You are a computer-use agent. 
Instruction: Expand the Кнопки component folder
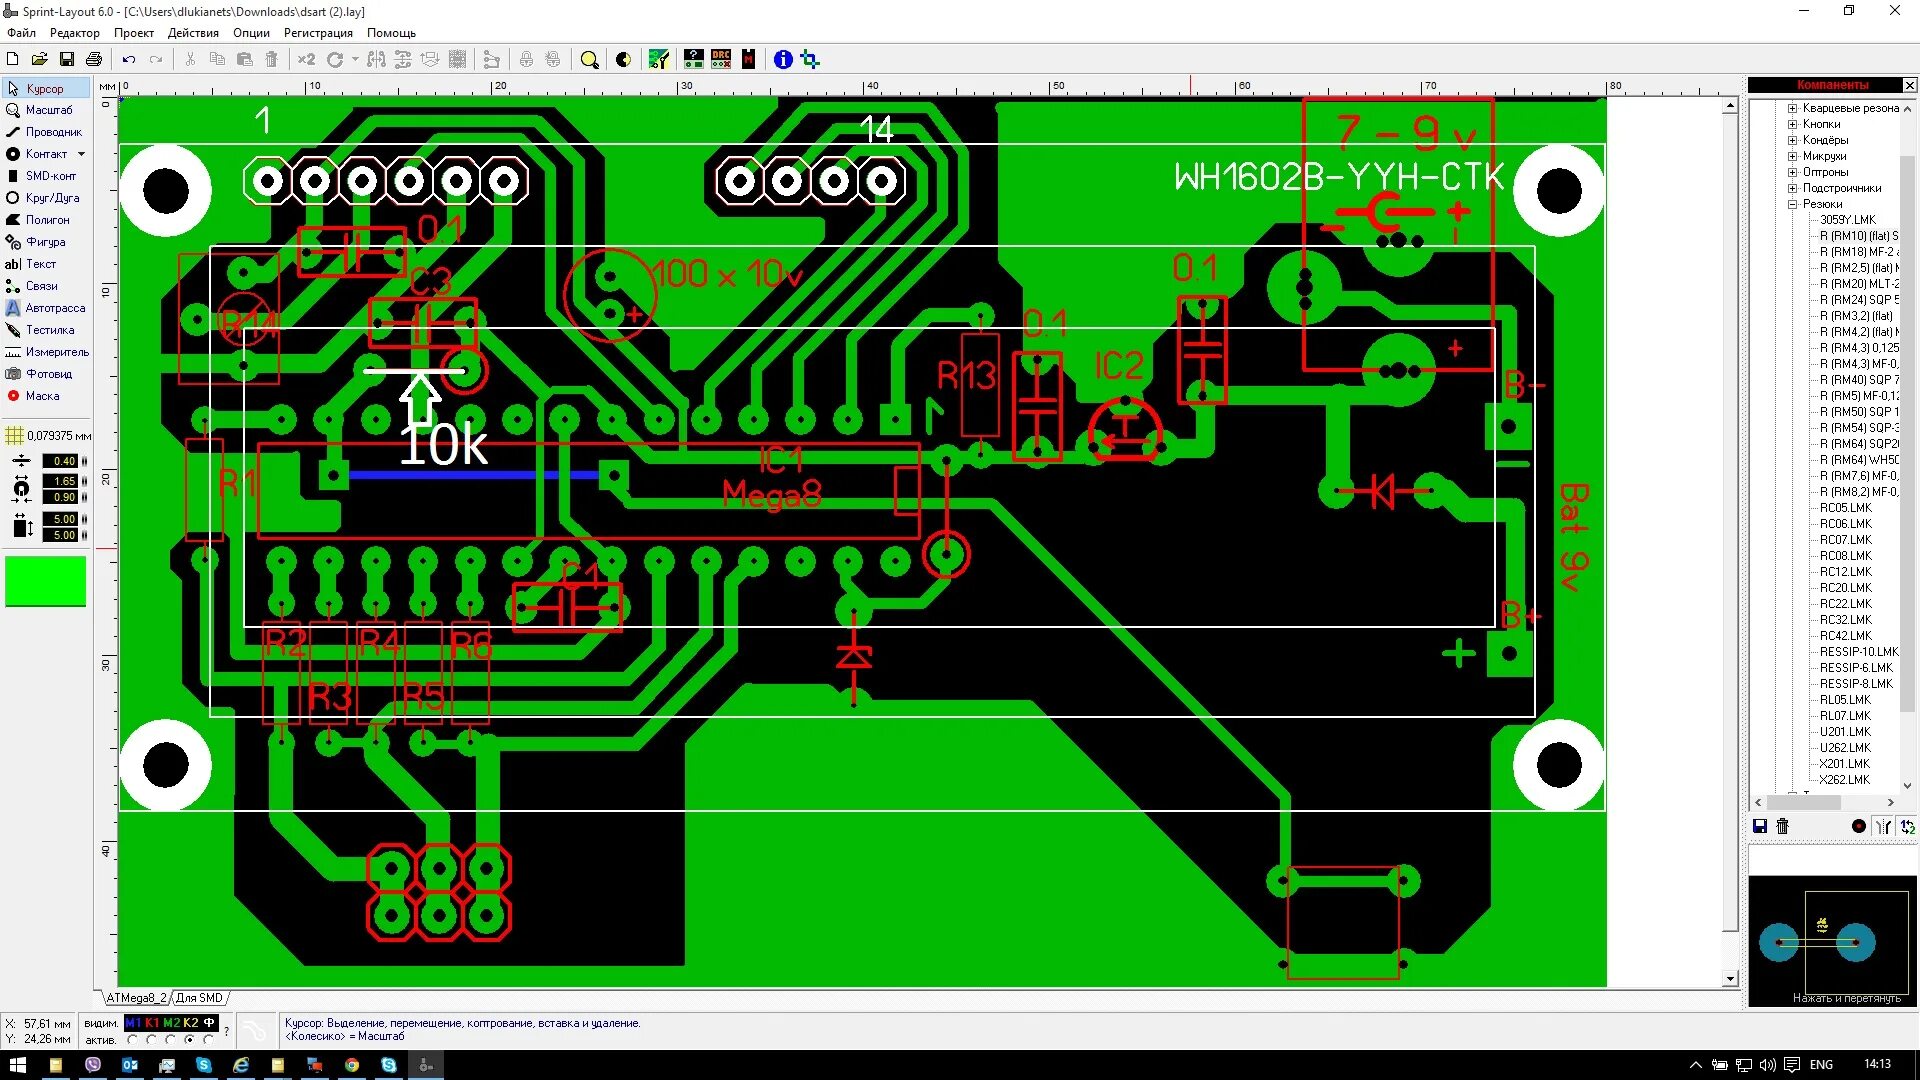click(1793, 124)
